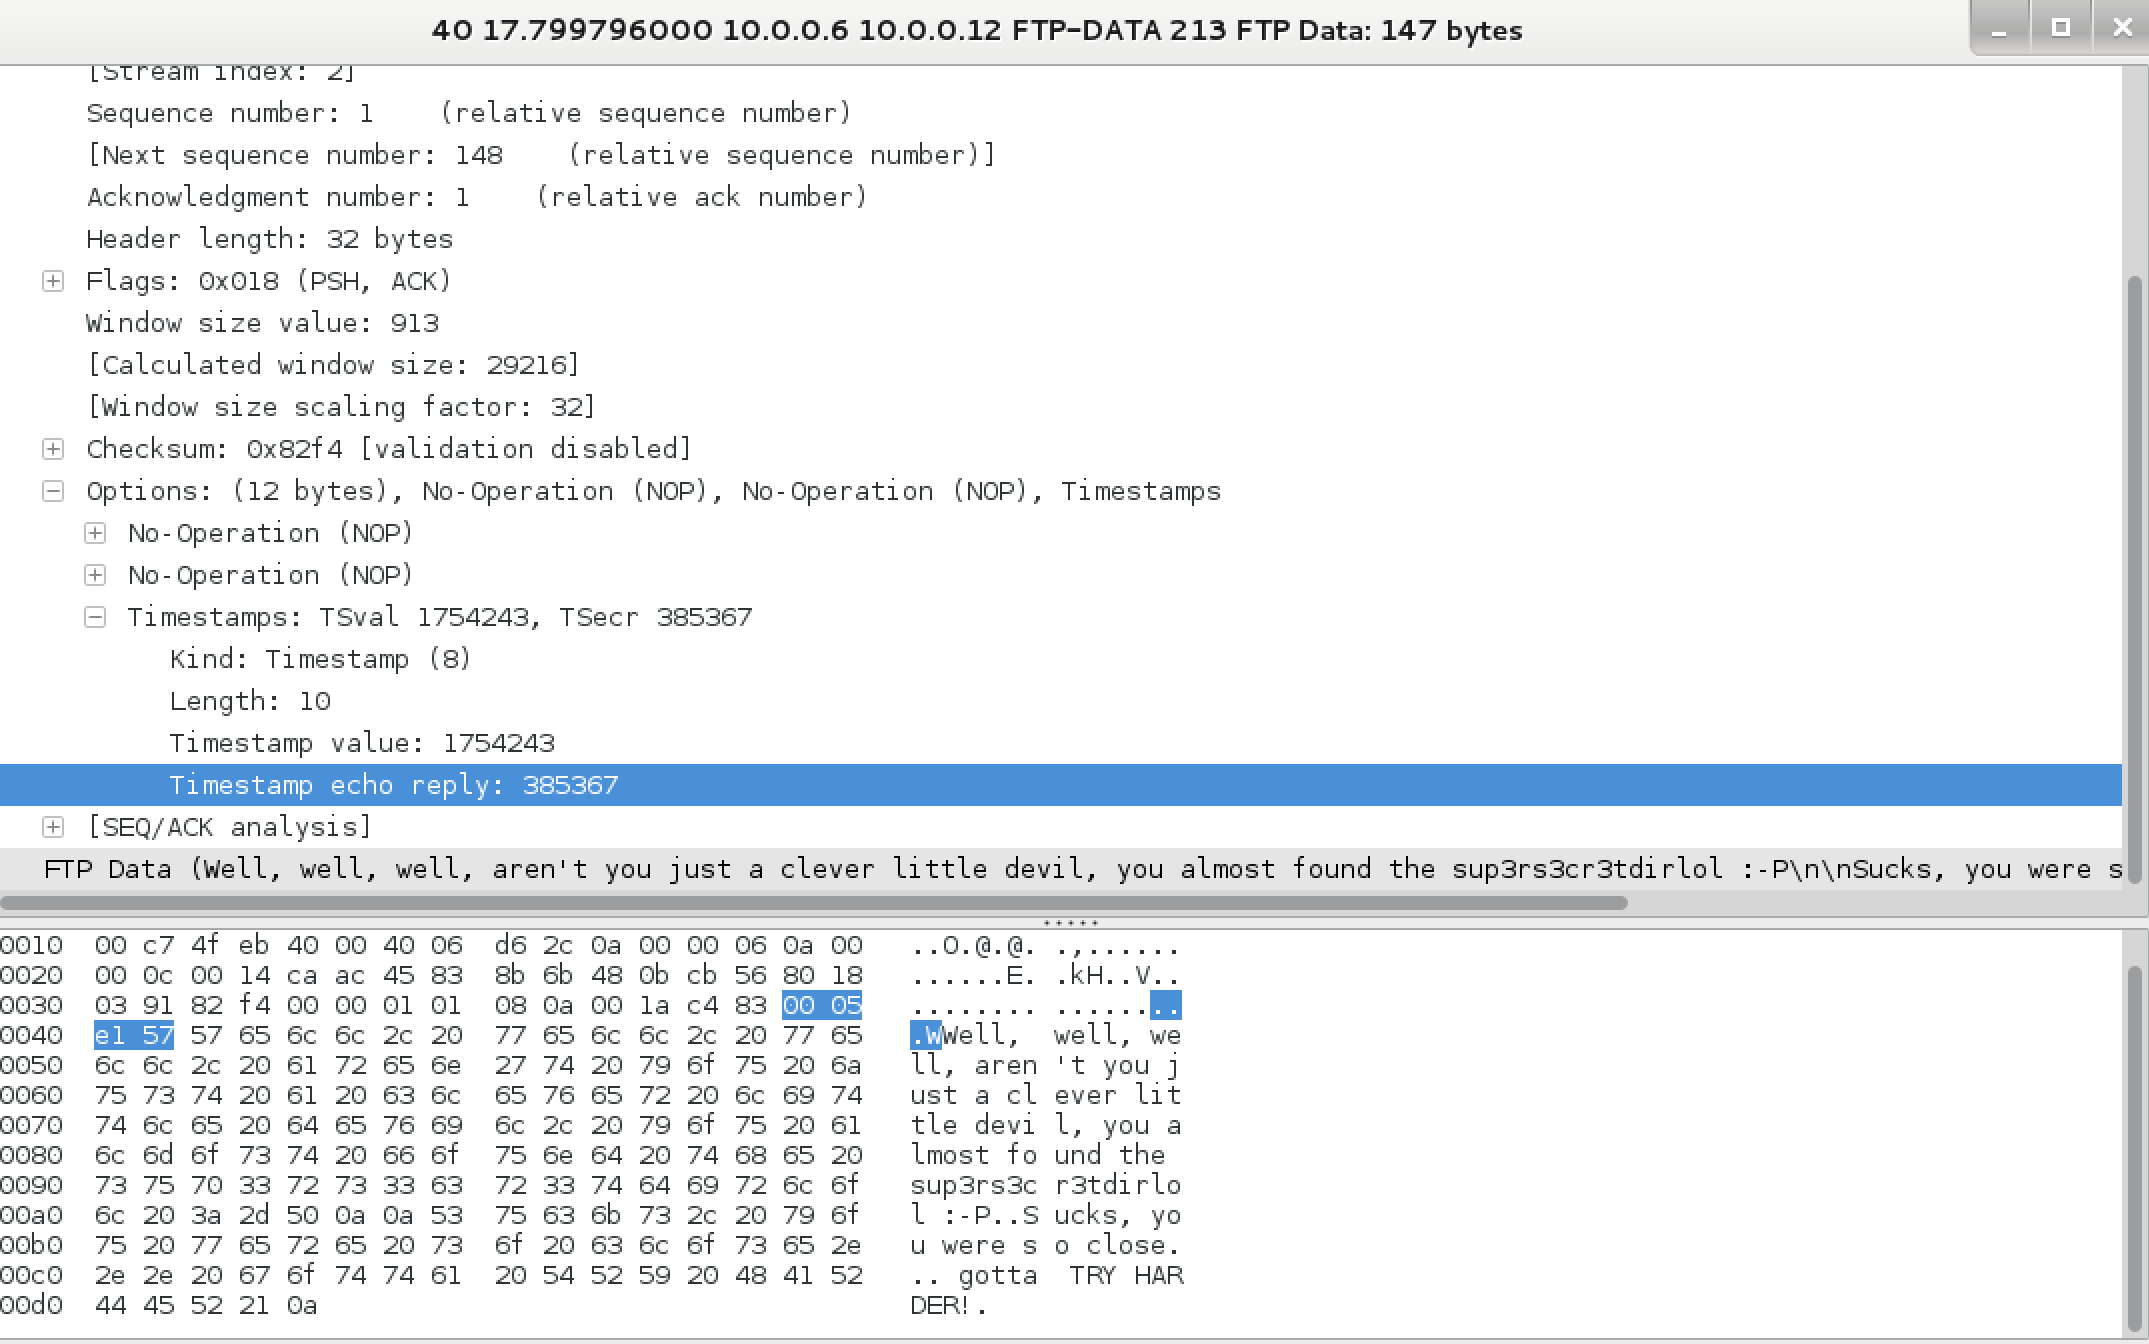Collapse the Options: (12 bytes) node
Viewport: 2149px width, 1344px height.
(53, 491)
